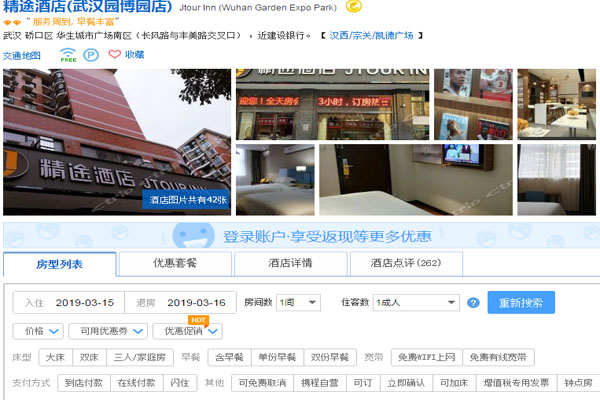Toggle the 闪住 payment filter
Viewport: 600px width, 400px height.
[180, 383]
